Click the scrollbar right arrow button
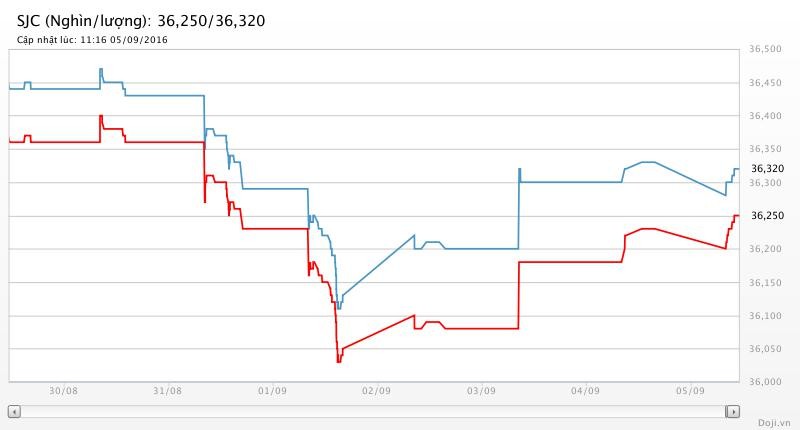 [732, 411]
